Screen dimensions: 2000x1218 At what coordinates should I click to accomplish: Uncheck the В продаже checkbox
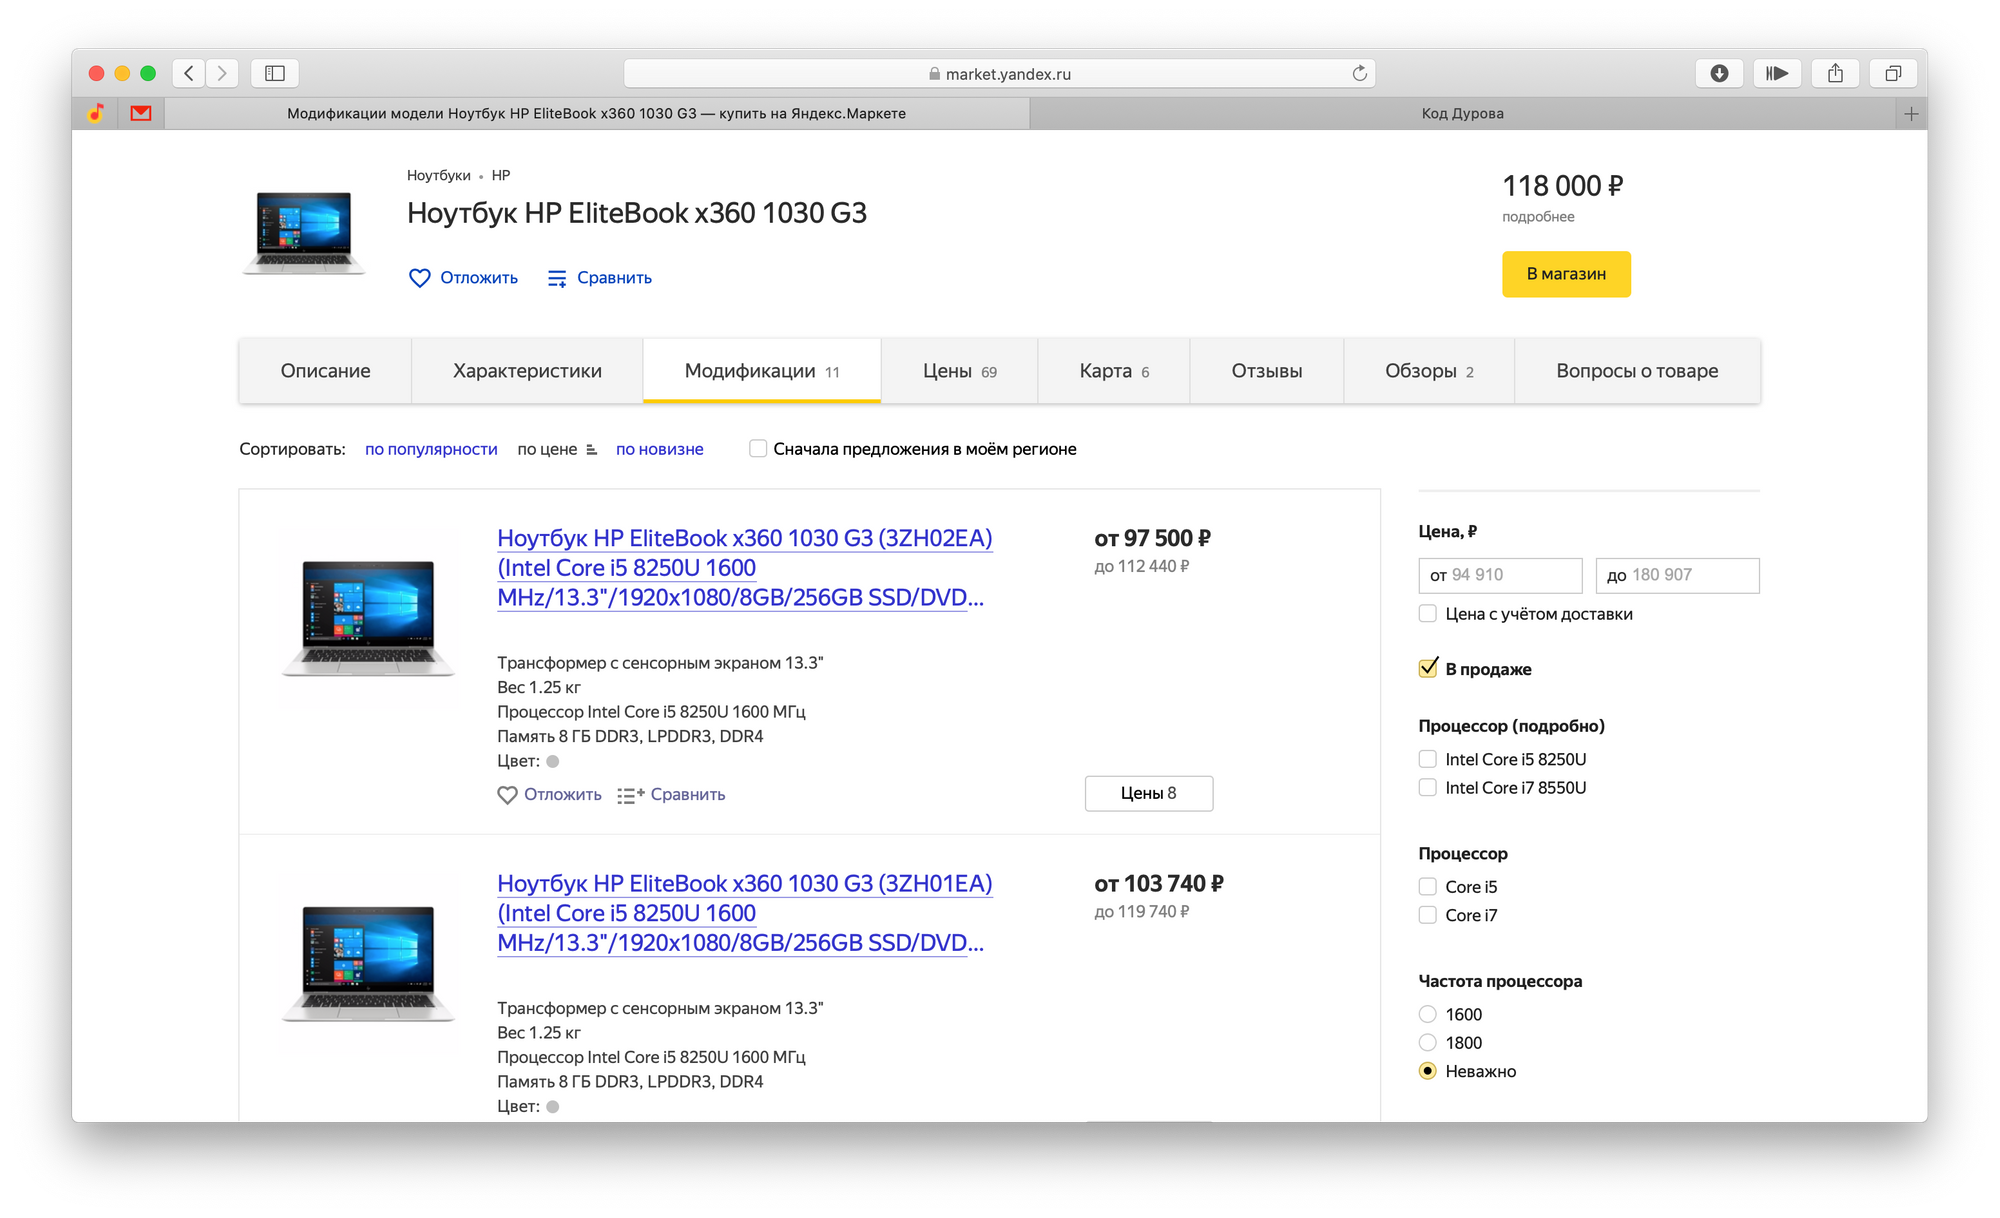pyautogui.click(x=1428, y=668)
